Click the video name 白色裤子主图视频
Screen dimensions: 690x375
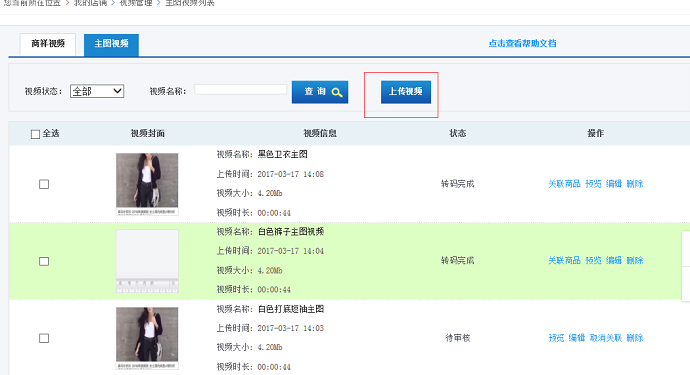click(x=291, y=232)
